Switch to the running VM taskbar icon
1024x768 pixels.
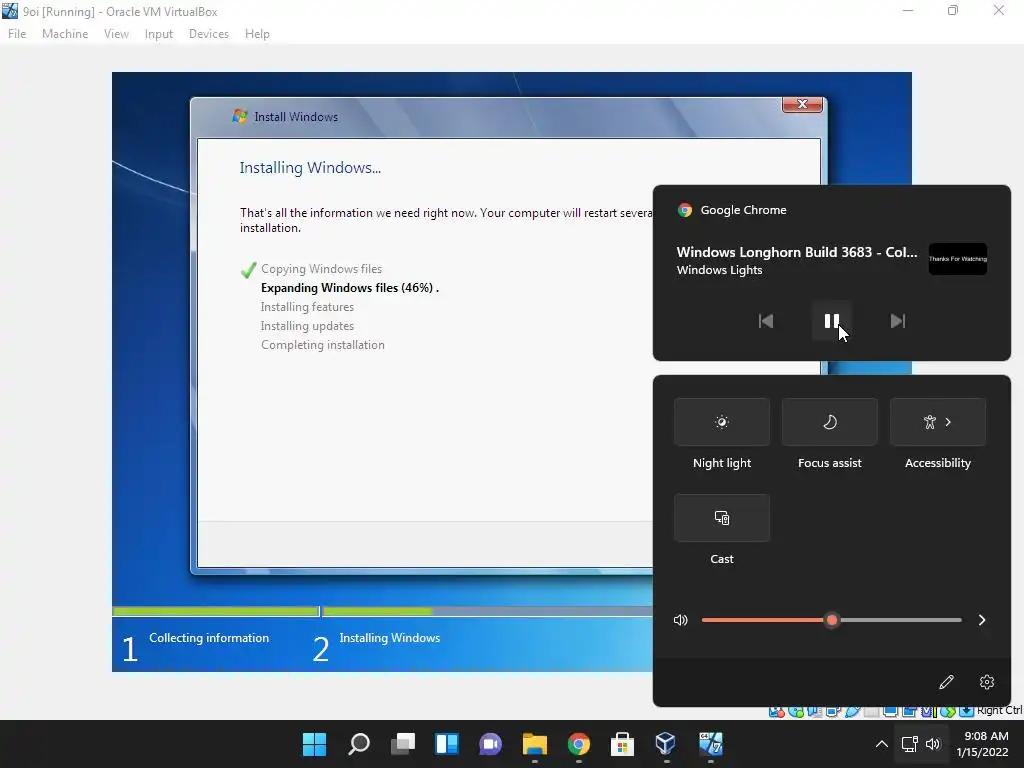coord(711,744)
